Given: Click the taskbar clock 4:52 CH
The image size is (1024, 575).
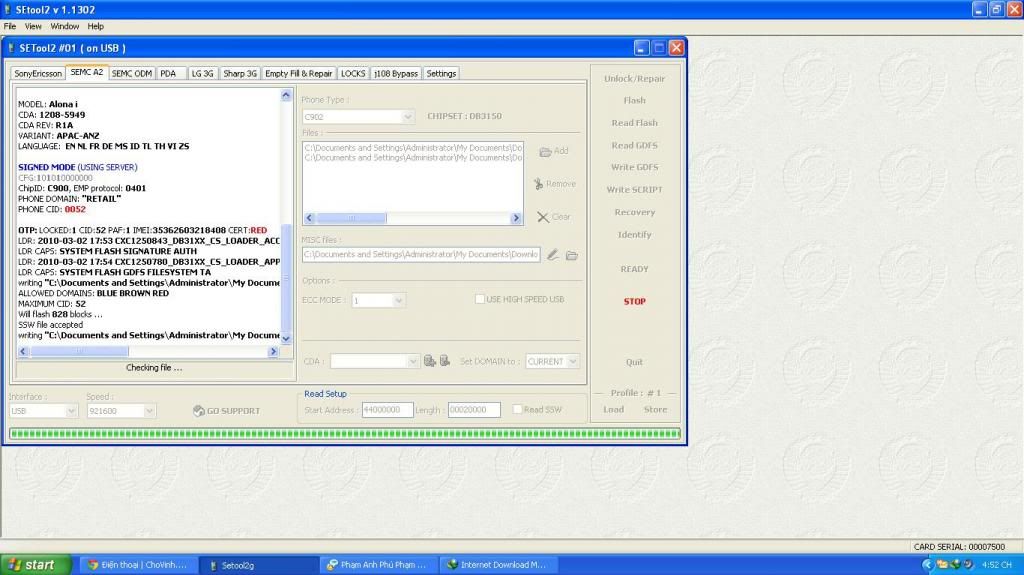Looking at the screenshot, I should [997, 565].
